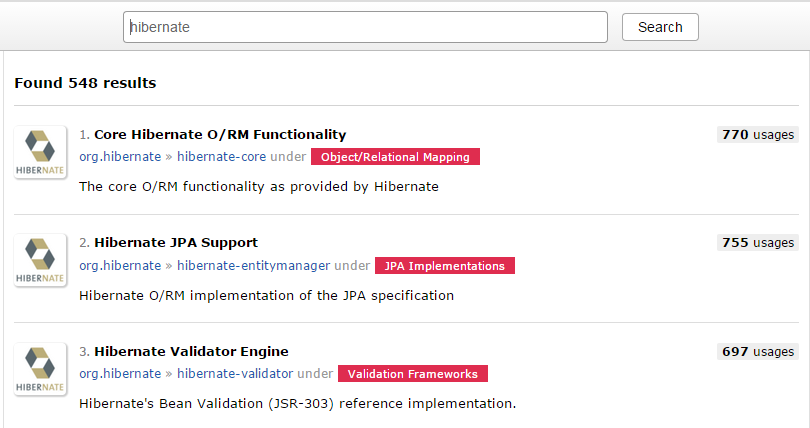Select the Object/Relational Mapping category tag

[395, 157]
